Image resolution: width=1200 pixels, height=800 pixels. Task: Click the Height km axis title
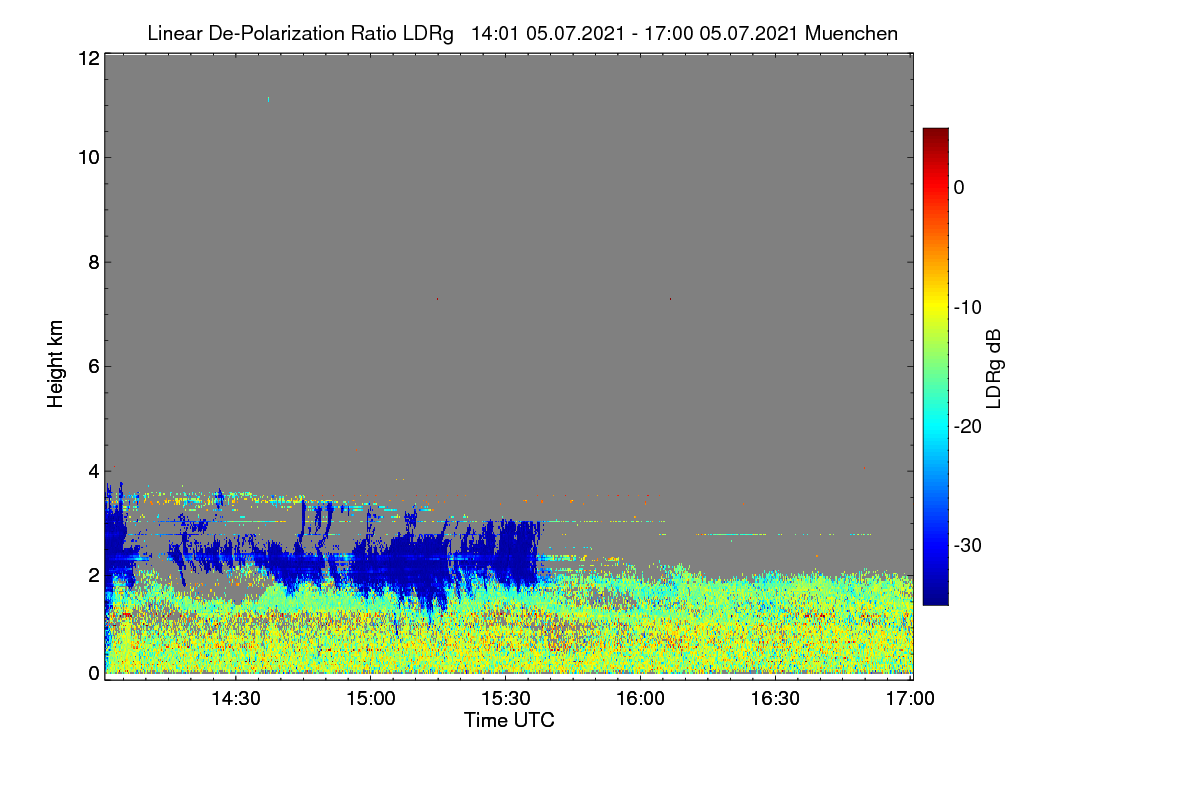pyautogui.click(x=56, y=364)
